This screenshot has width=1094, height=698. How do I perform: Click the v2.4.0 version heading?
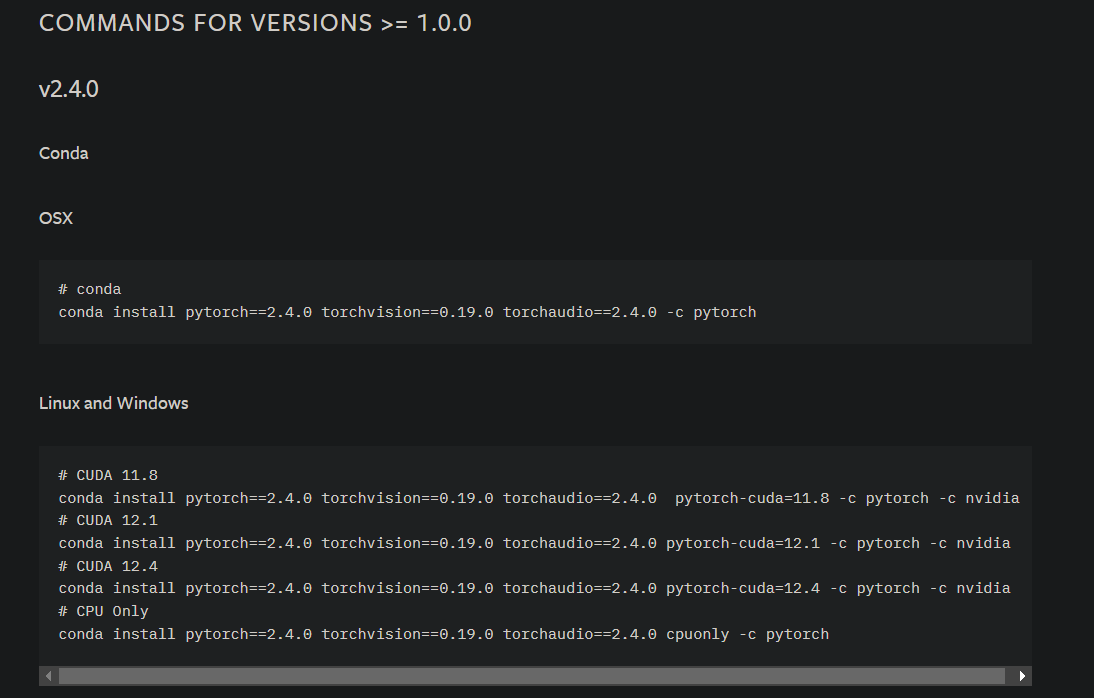tap(68, 89)
